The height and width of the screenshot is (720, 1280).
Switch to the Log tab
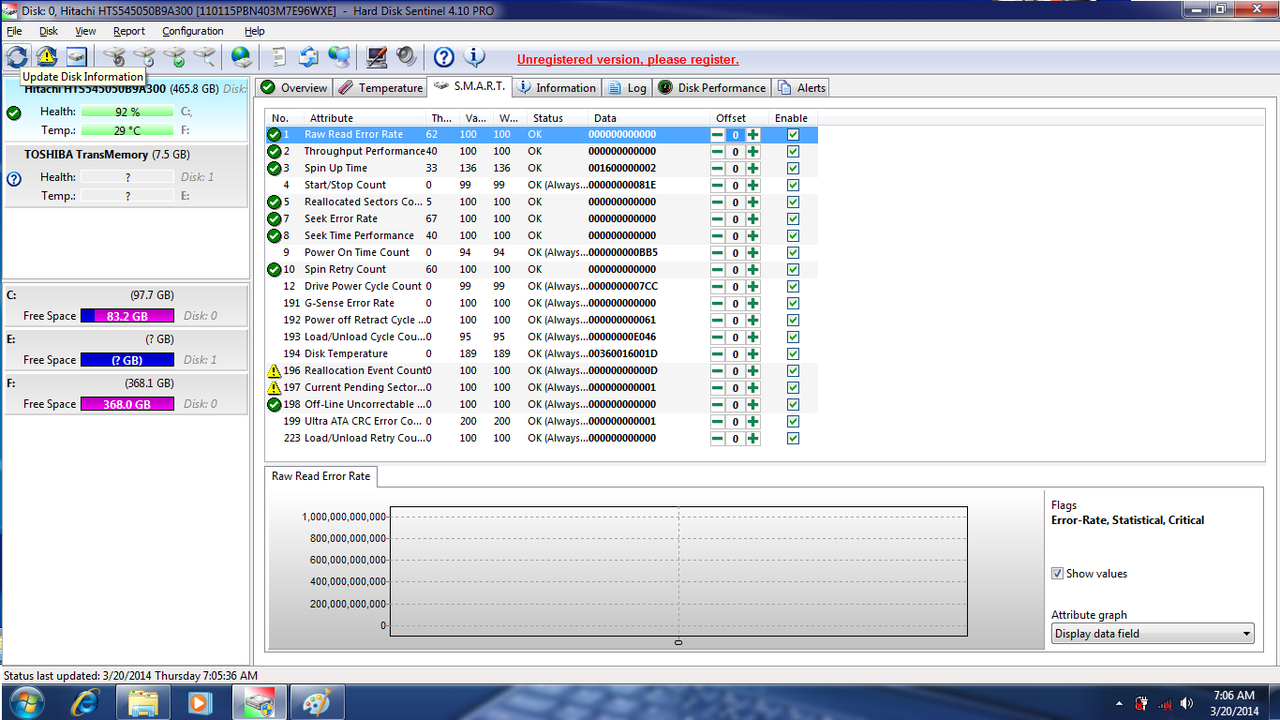pos(627,88)
